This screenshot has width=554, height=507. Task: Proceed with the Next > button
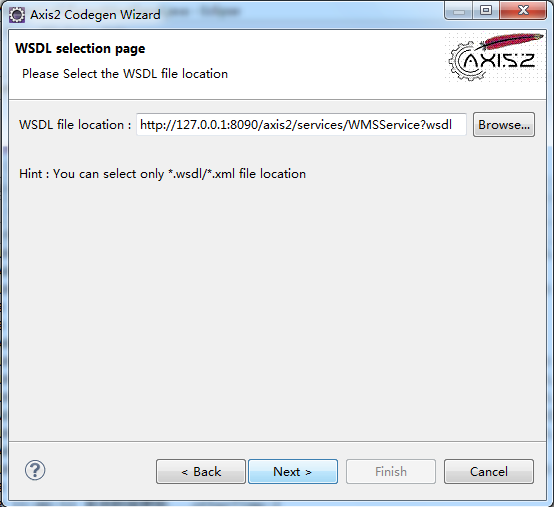point(293,472)
